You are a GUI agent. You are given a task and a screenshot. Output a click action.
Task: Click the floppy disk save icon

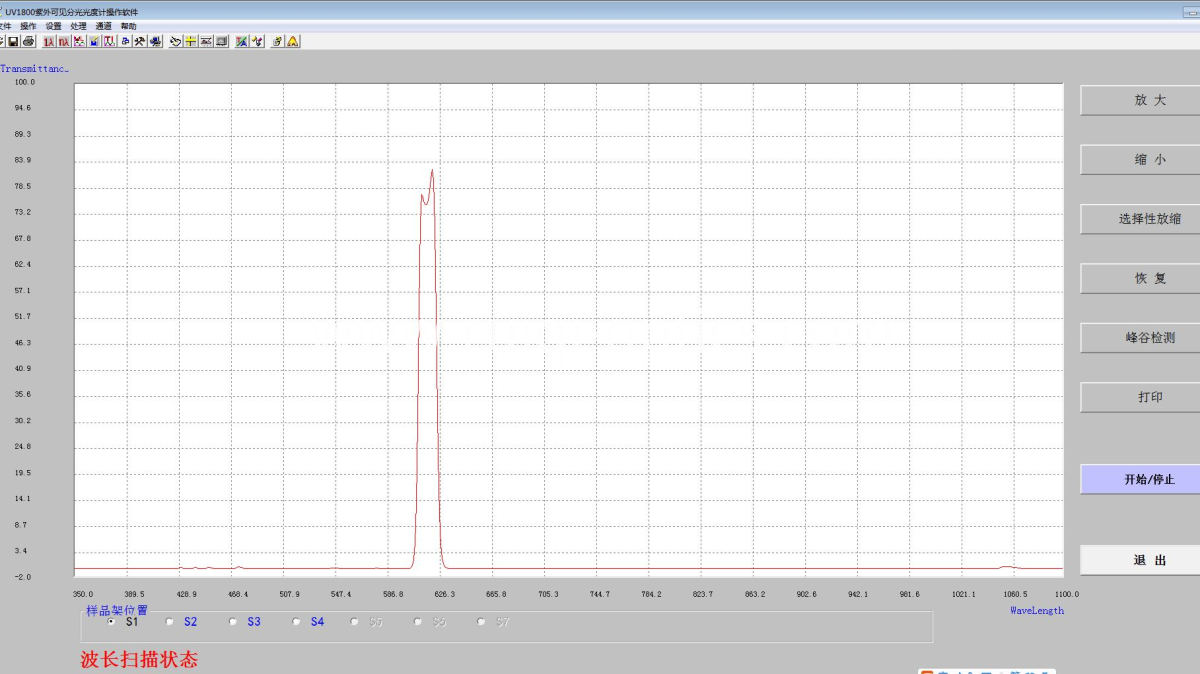[13, 41]
